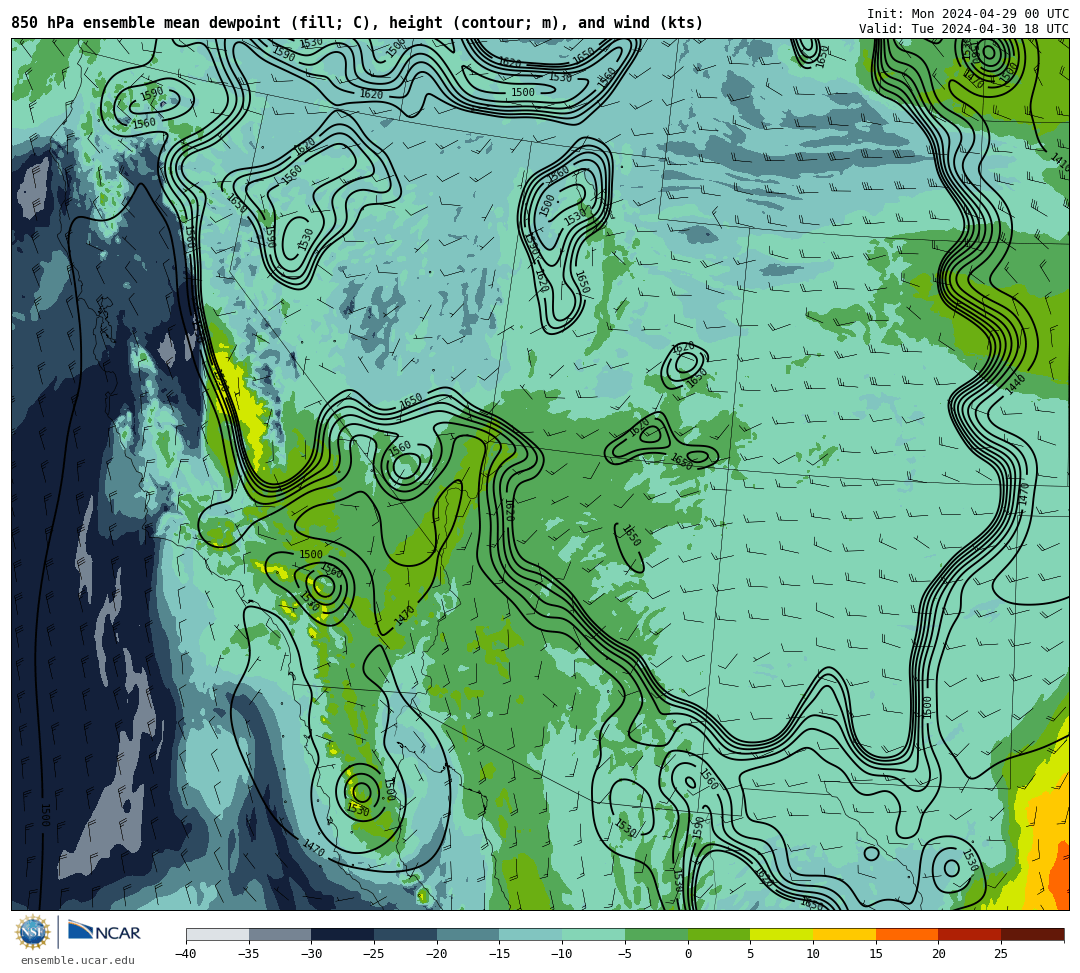Click the NSF logo
This screenshot has width=1080, height=973.
click(33, 932)
